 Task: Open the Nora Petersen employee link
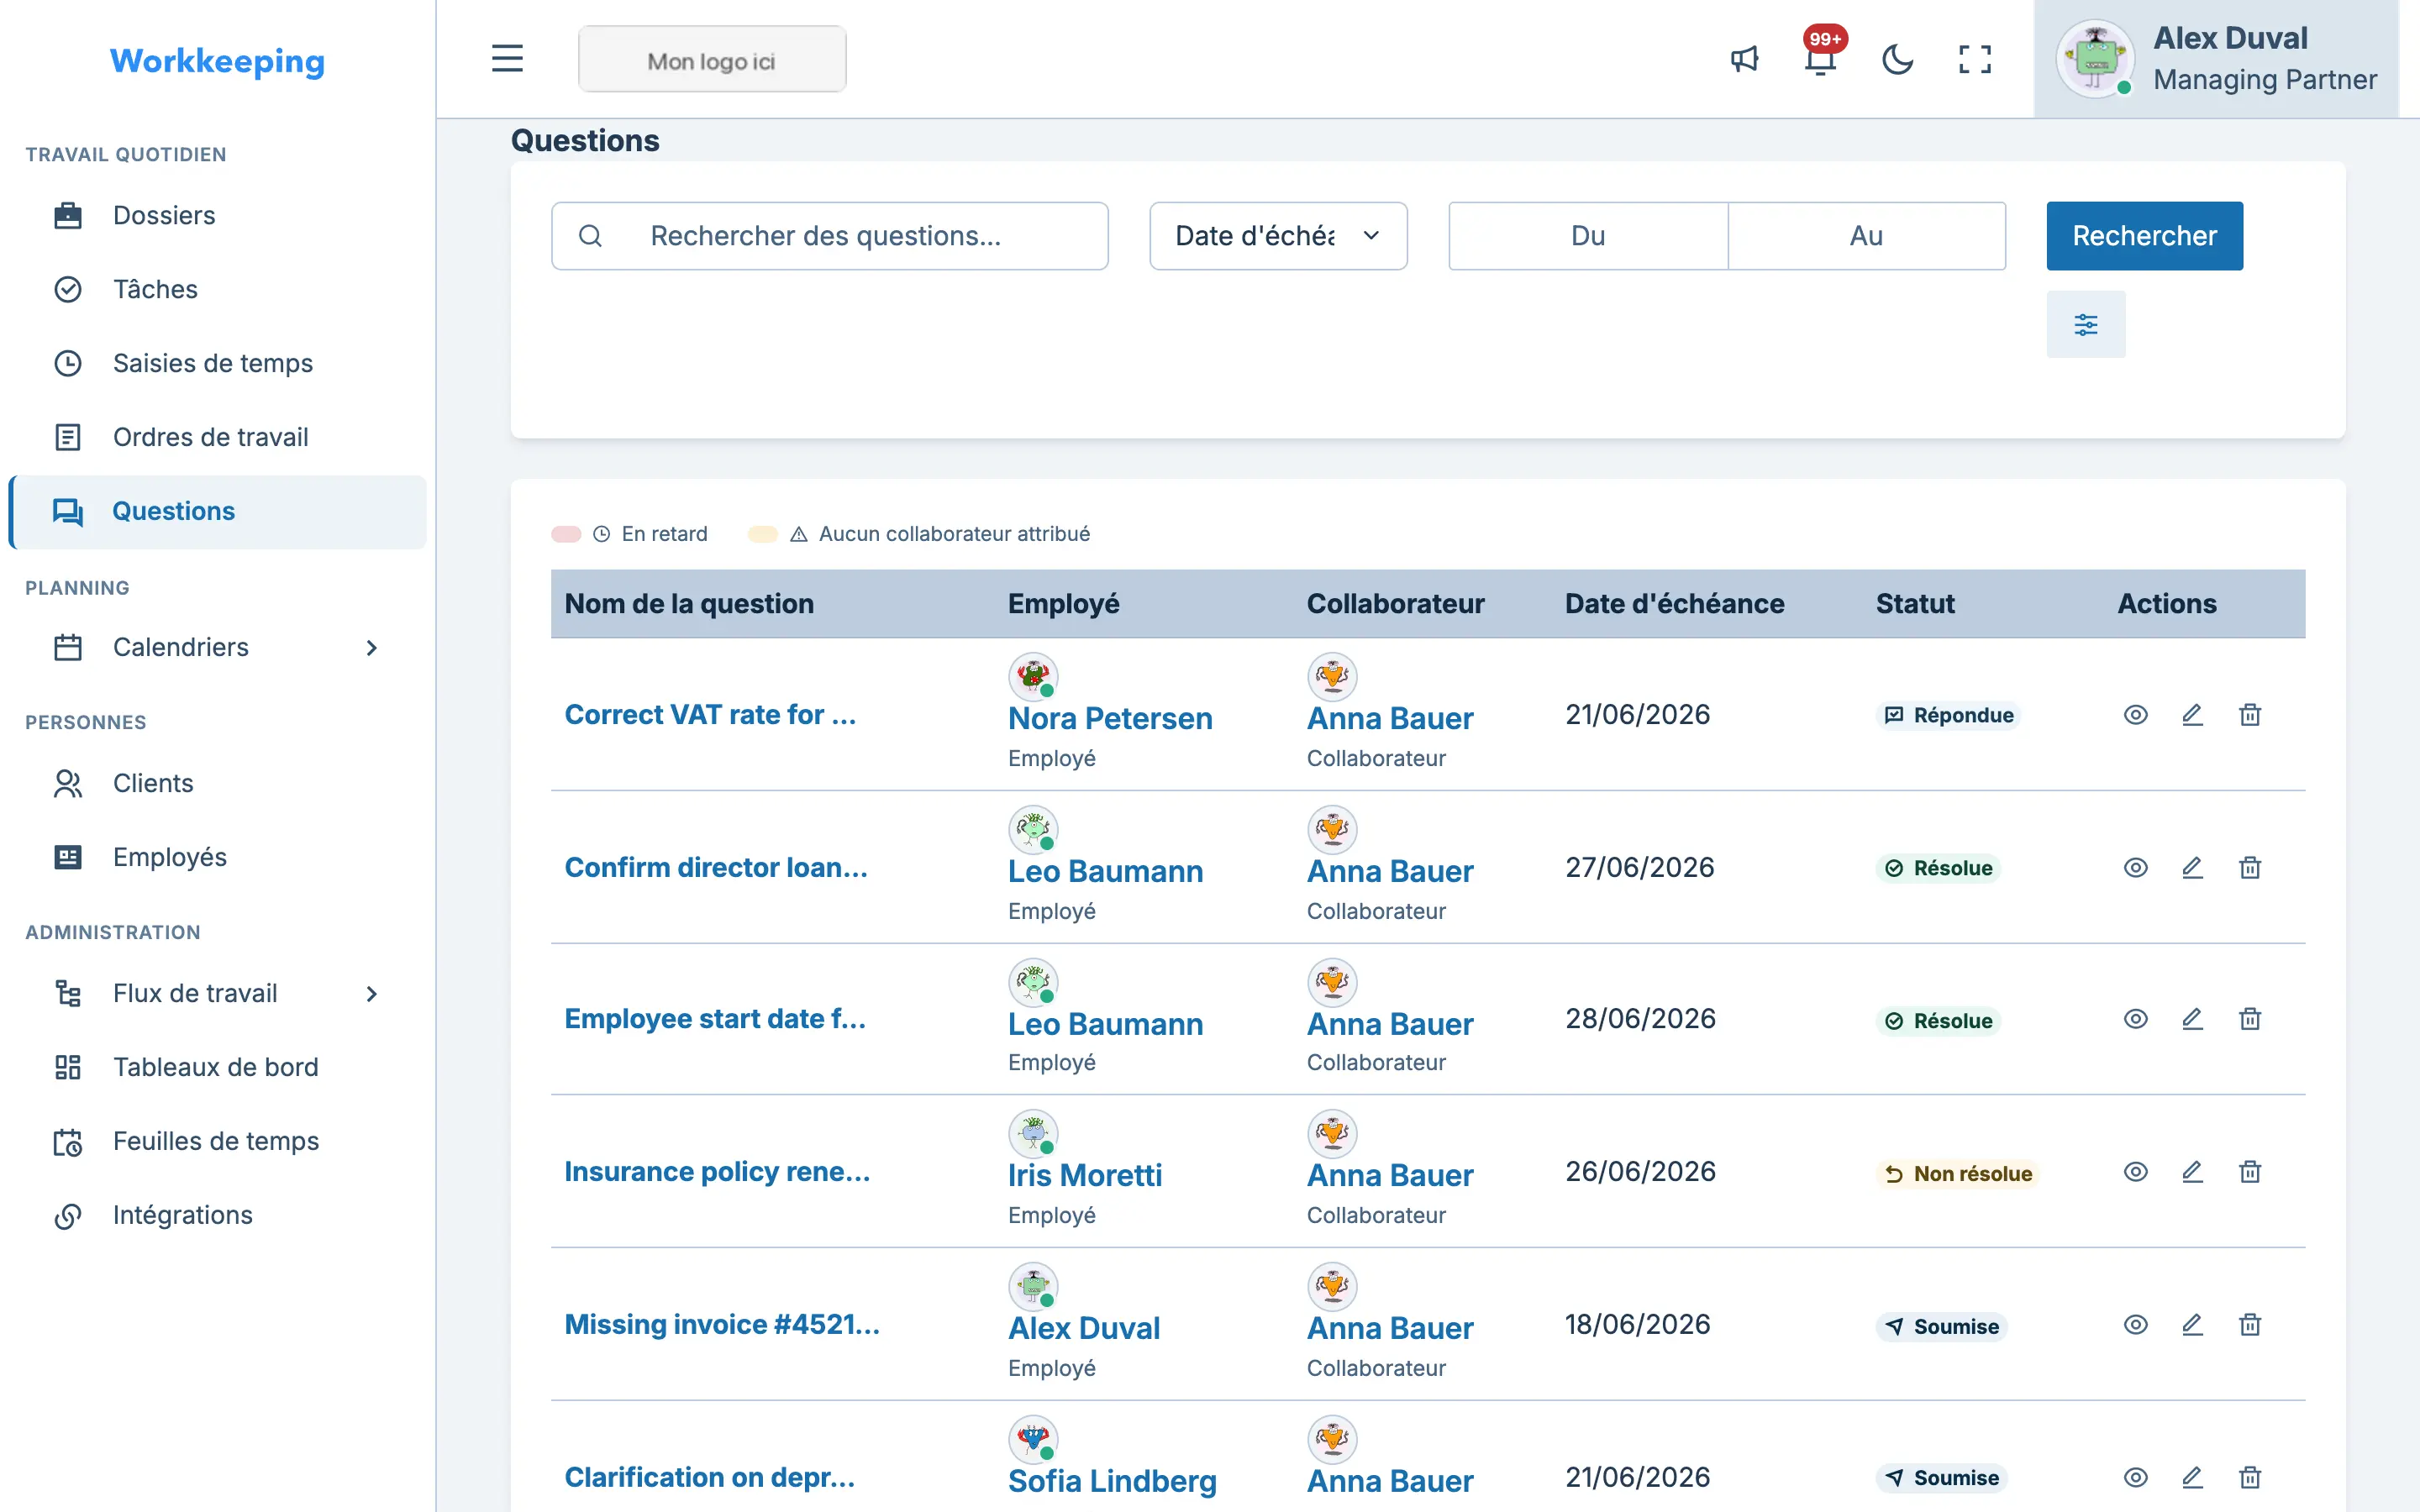(1110, 718)
